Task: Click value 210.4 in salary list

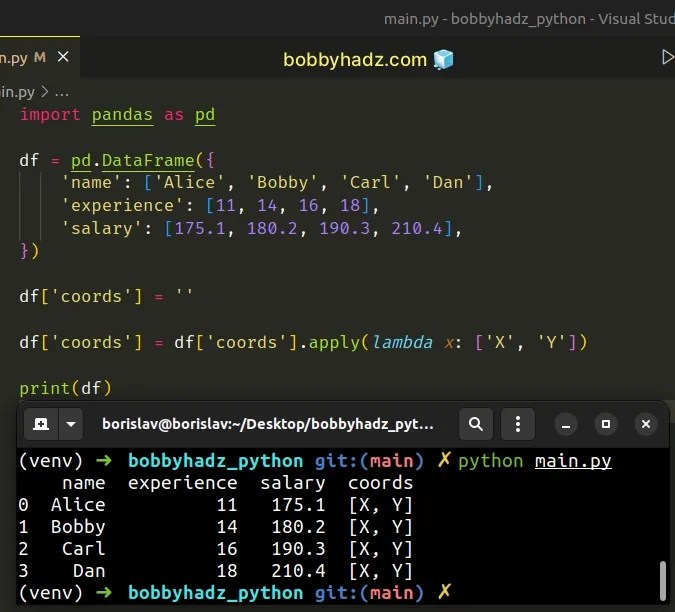Action: tap(417, 228)
